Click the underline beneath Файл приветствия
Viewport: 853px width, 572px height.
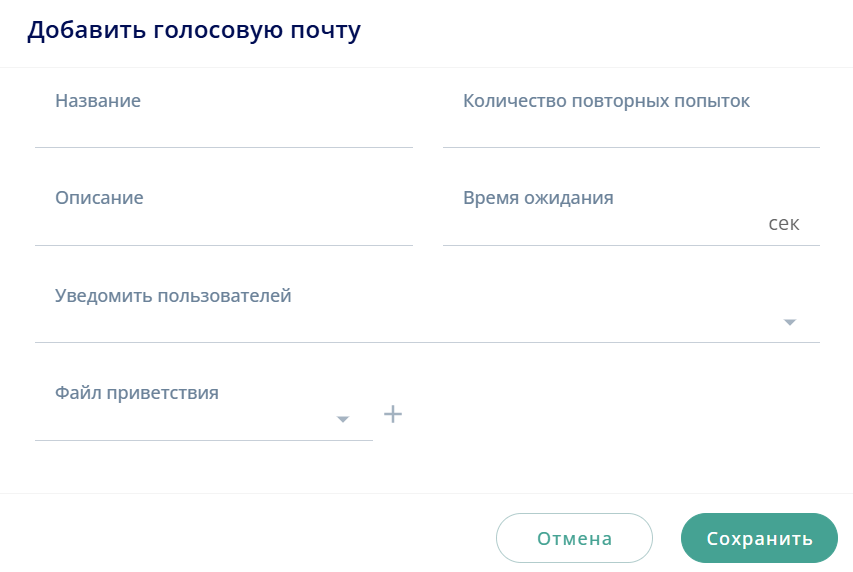tap(203, 439)
